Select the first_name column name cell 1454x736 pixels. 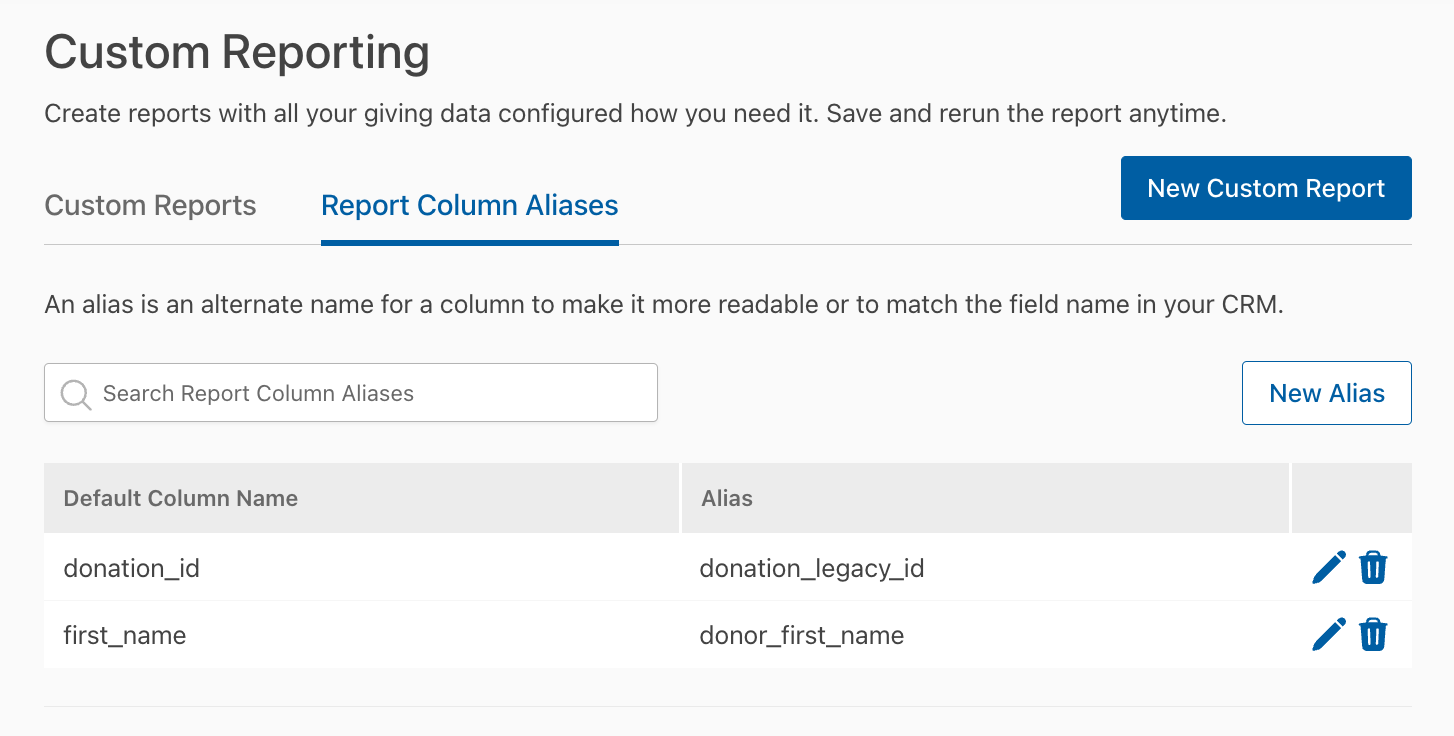tap(361, 635)
